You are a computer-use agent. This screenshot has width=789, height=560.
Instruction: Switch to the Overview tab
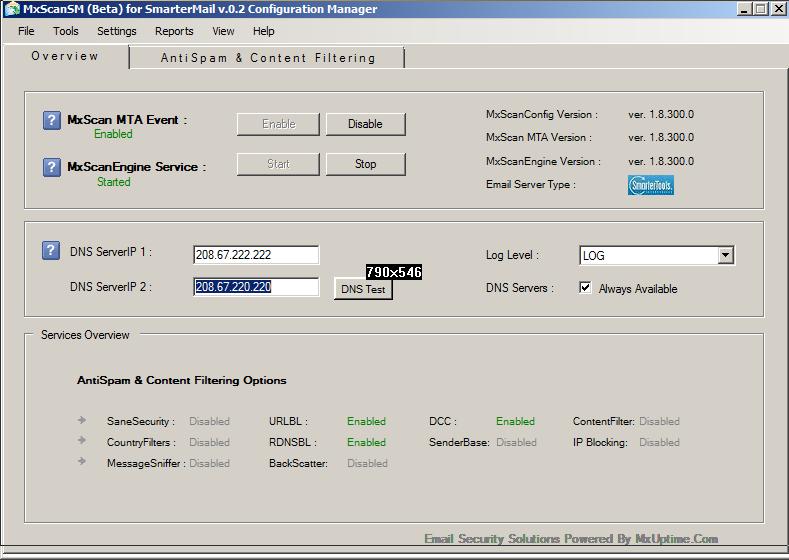(x=65, y=56)
